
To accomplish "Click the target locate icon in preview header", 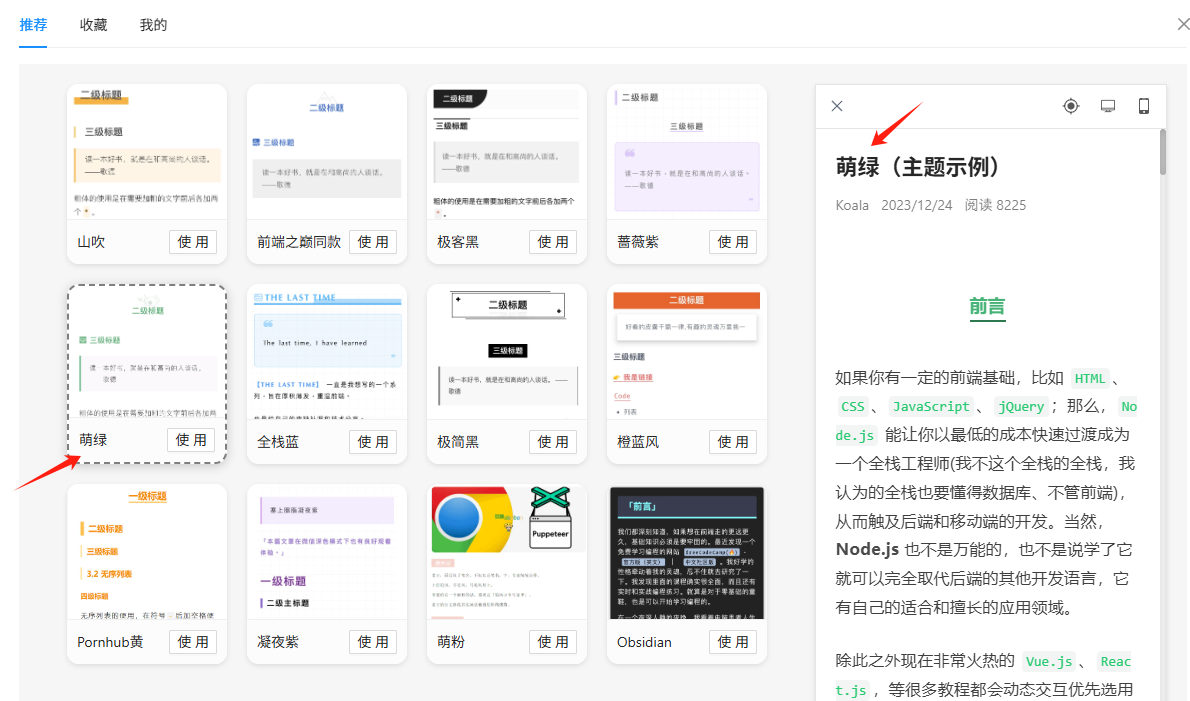I will coord(1071,106).
